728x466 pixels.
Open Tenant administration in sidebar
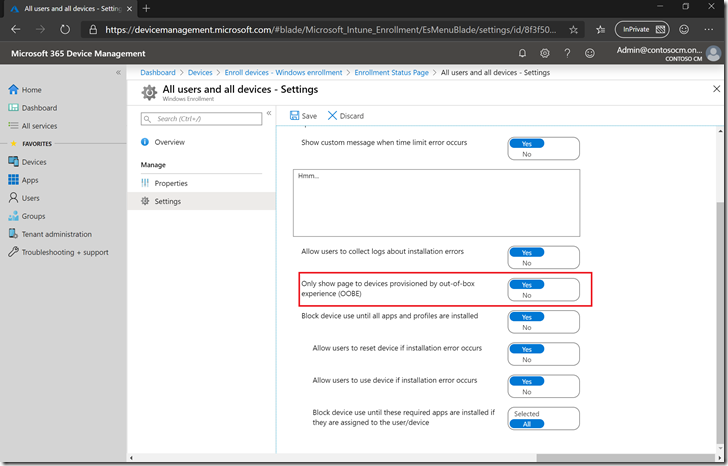(56, 234)
